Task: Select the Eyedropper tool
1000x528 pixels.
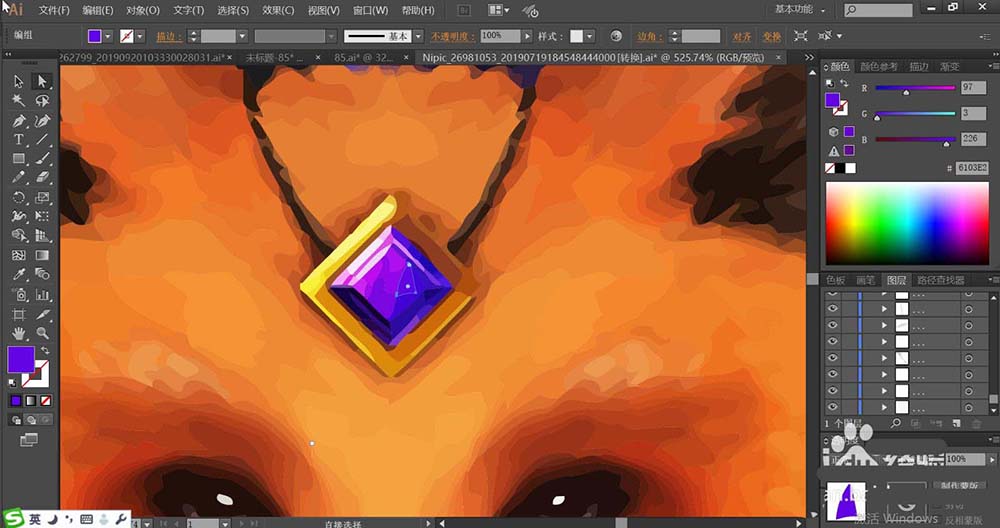Action: click(18, 275)
